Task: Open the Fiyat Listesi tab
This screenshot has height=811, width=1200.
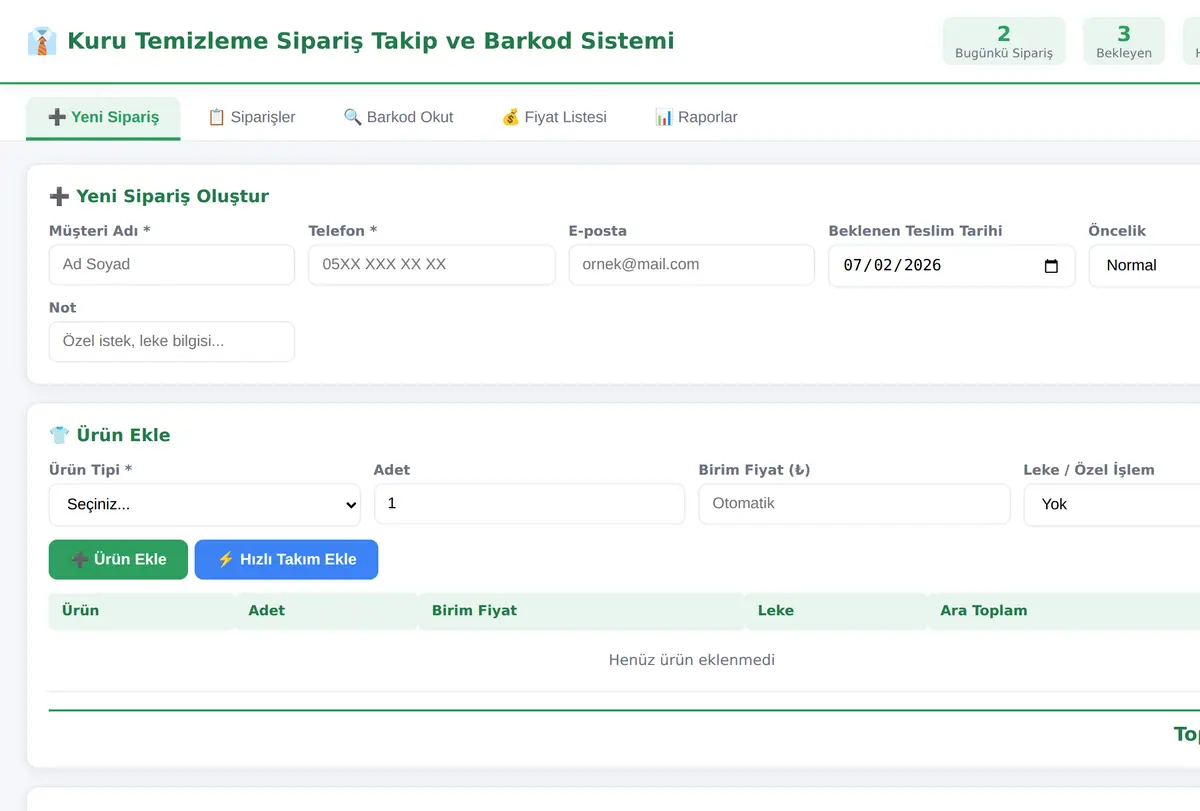Action: pos(554,117)
